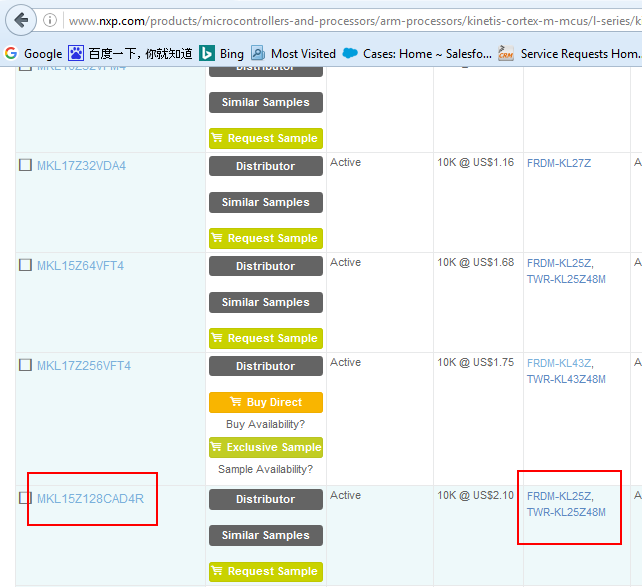Tick the MKL15Z64VFT4 checkbox
Screen dimensions: 642x587
tap(25, 265)
